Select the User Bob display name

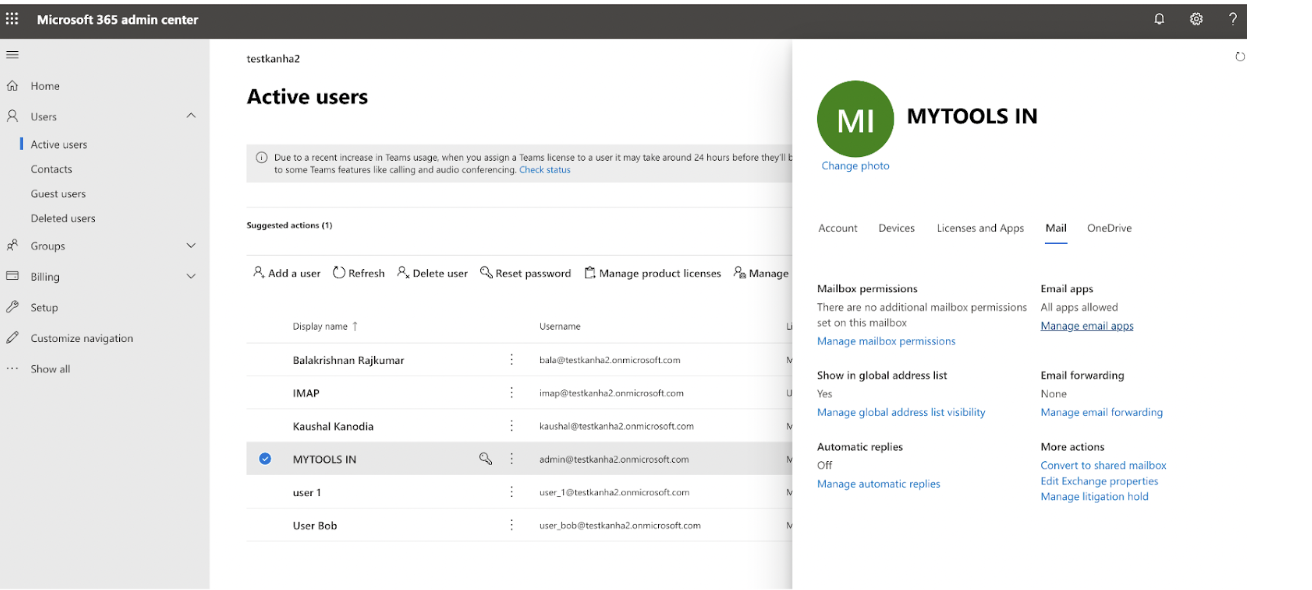click(x=315, y=525)
